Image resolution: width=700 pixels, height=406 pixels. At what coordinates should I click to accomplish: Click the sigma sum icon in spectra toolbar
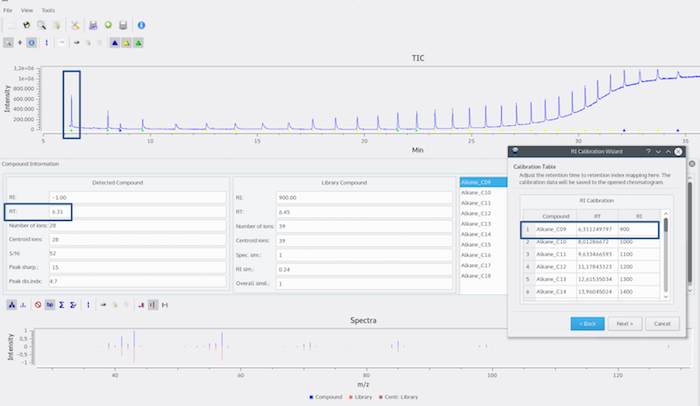click(62, 305)
